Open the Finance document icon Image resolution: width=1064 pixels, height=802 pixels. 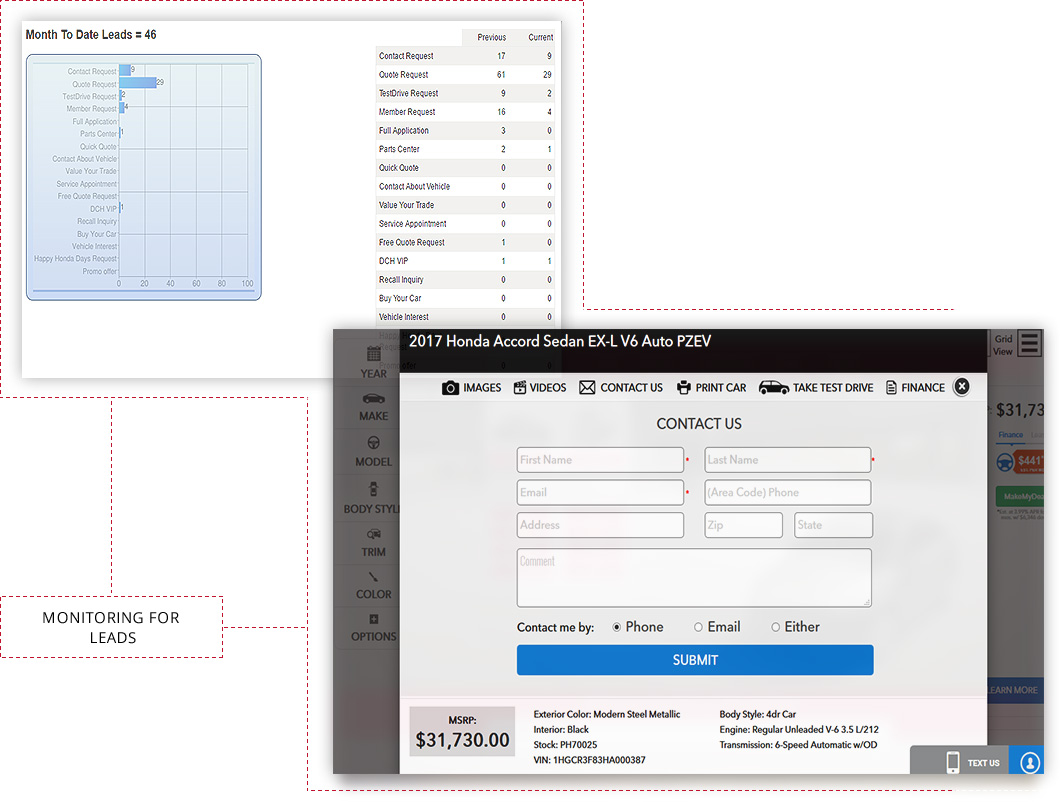pyautogui.click(x=891, y=388)
